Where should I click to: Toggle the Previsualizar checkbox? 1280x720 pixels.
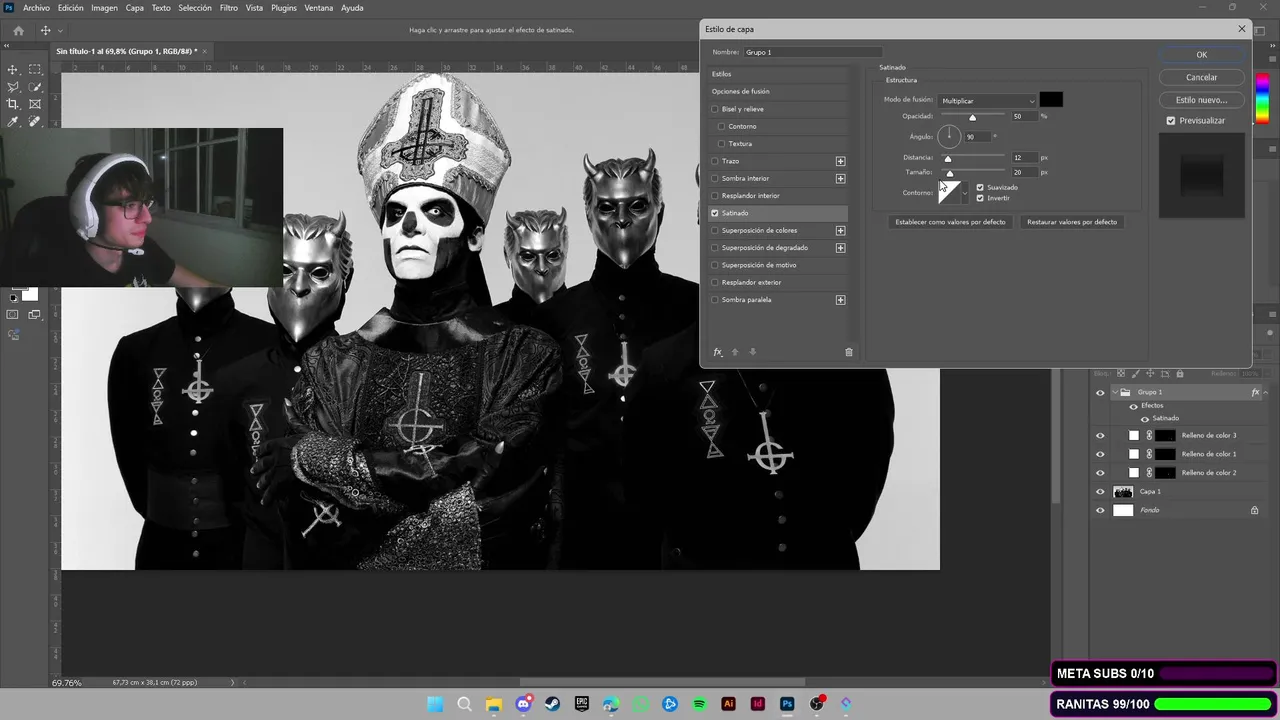point(1171,121)
